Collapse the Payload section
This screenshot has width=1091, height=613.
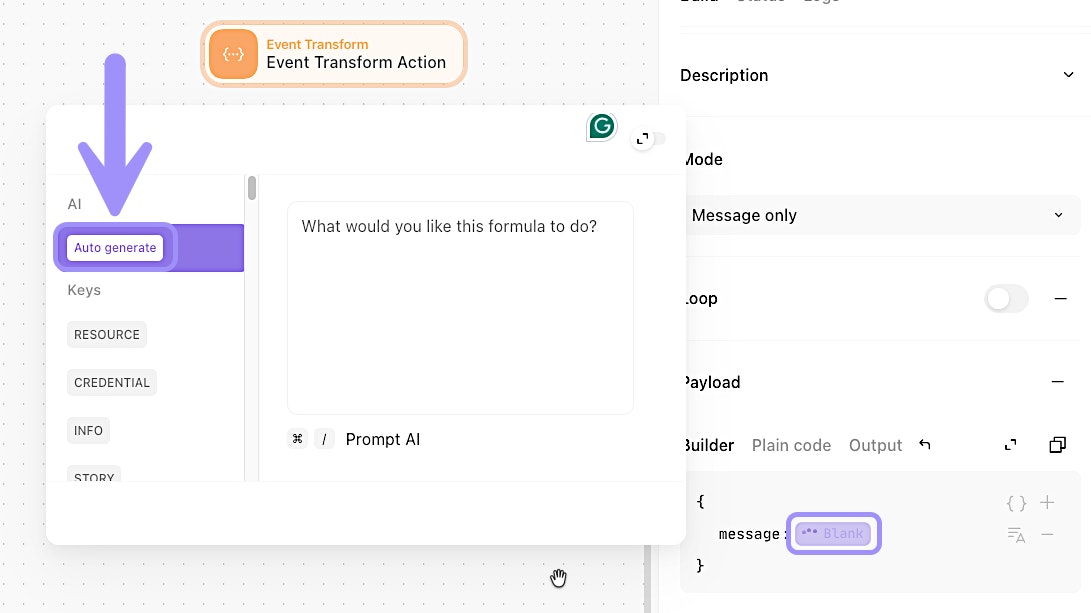click(x=1057, y=382)
